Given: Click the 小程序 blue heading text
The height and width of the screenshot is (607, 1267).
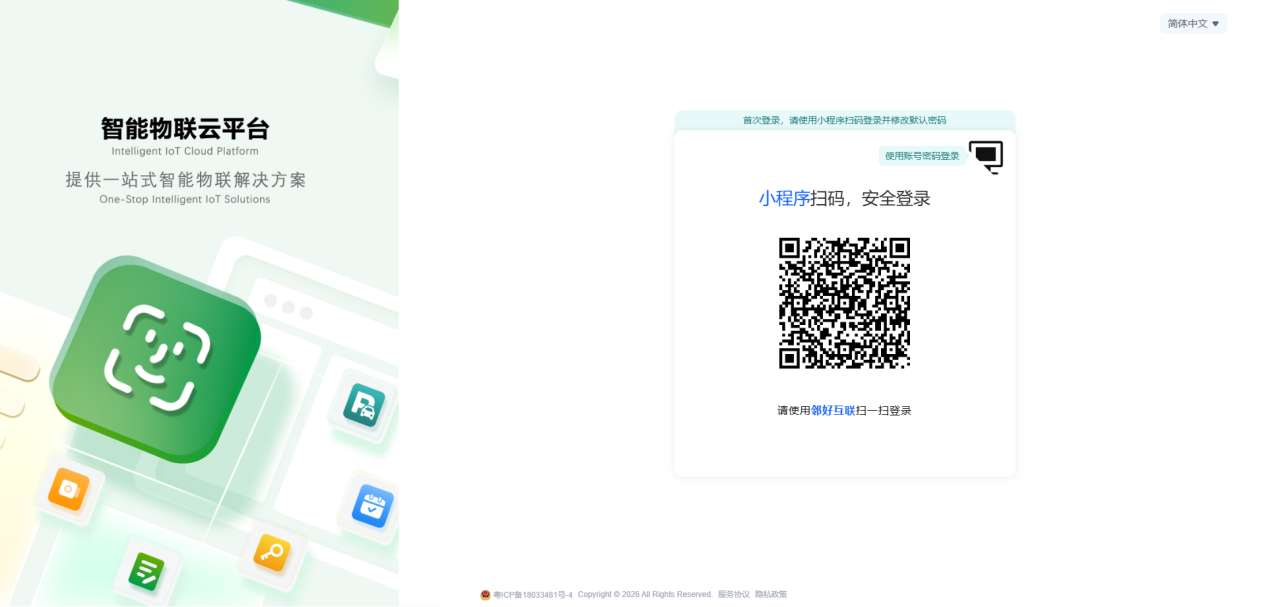Looking at the screenshot, I should pyautogui.click(x=784, y=199).
